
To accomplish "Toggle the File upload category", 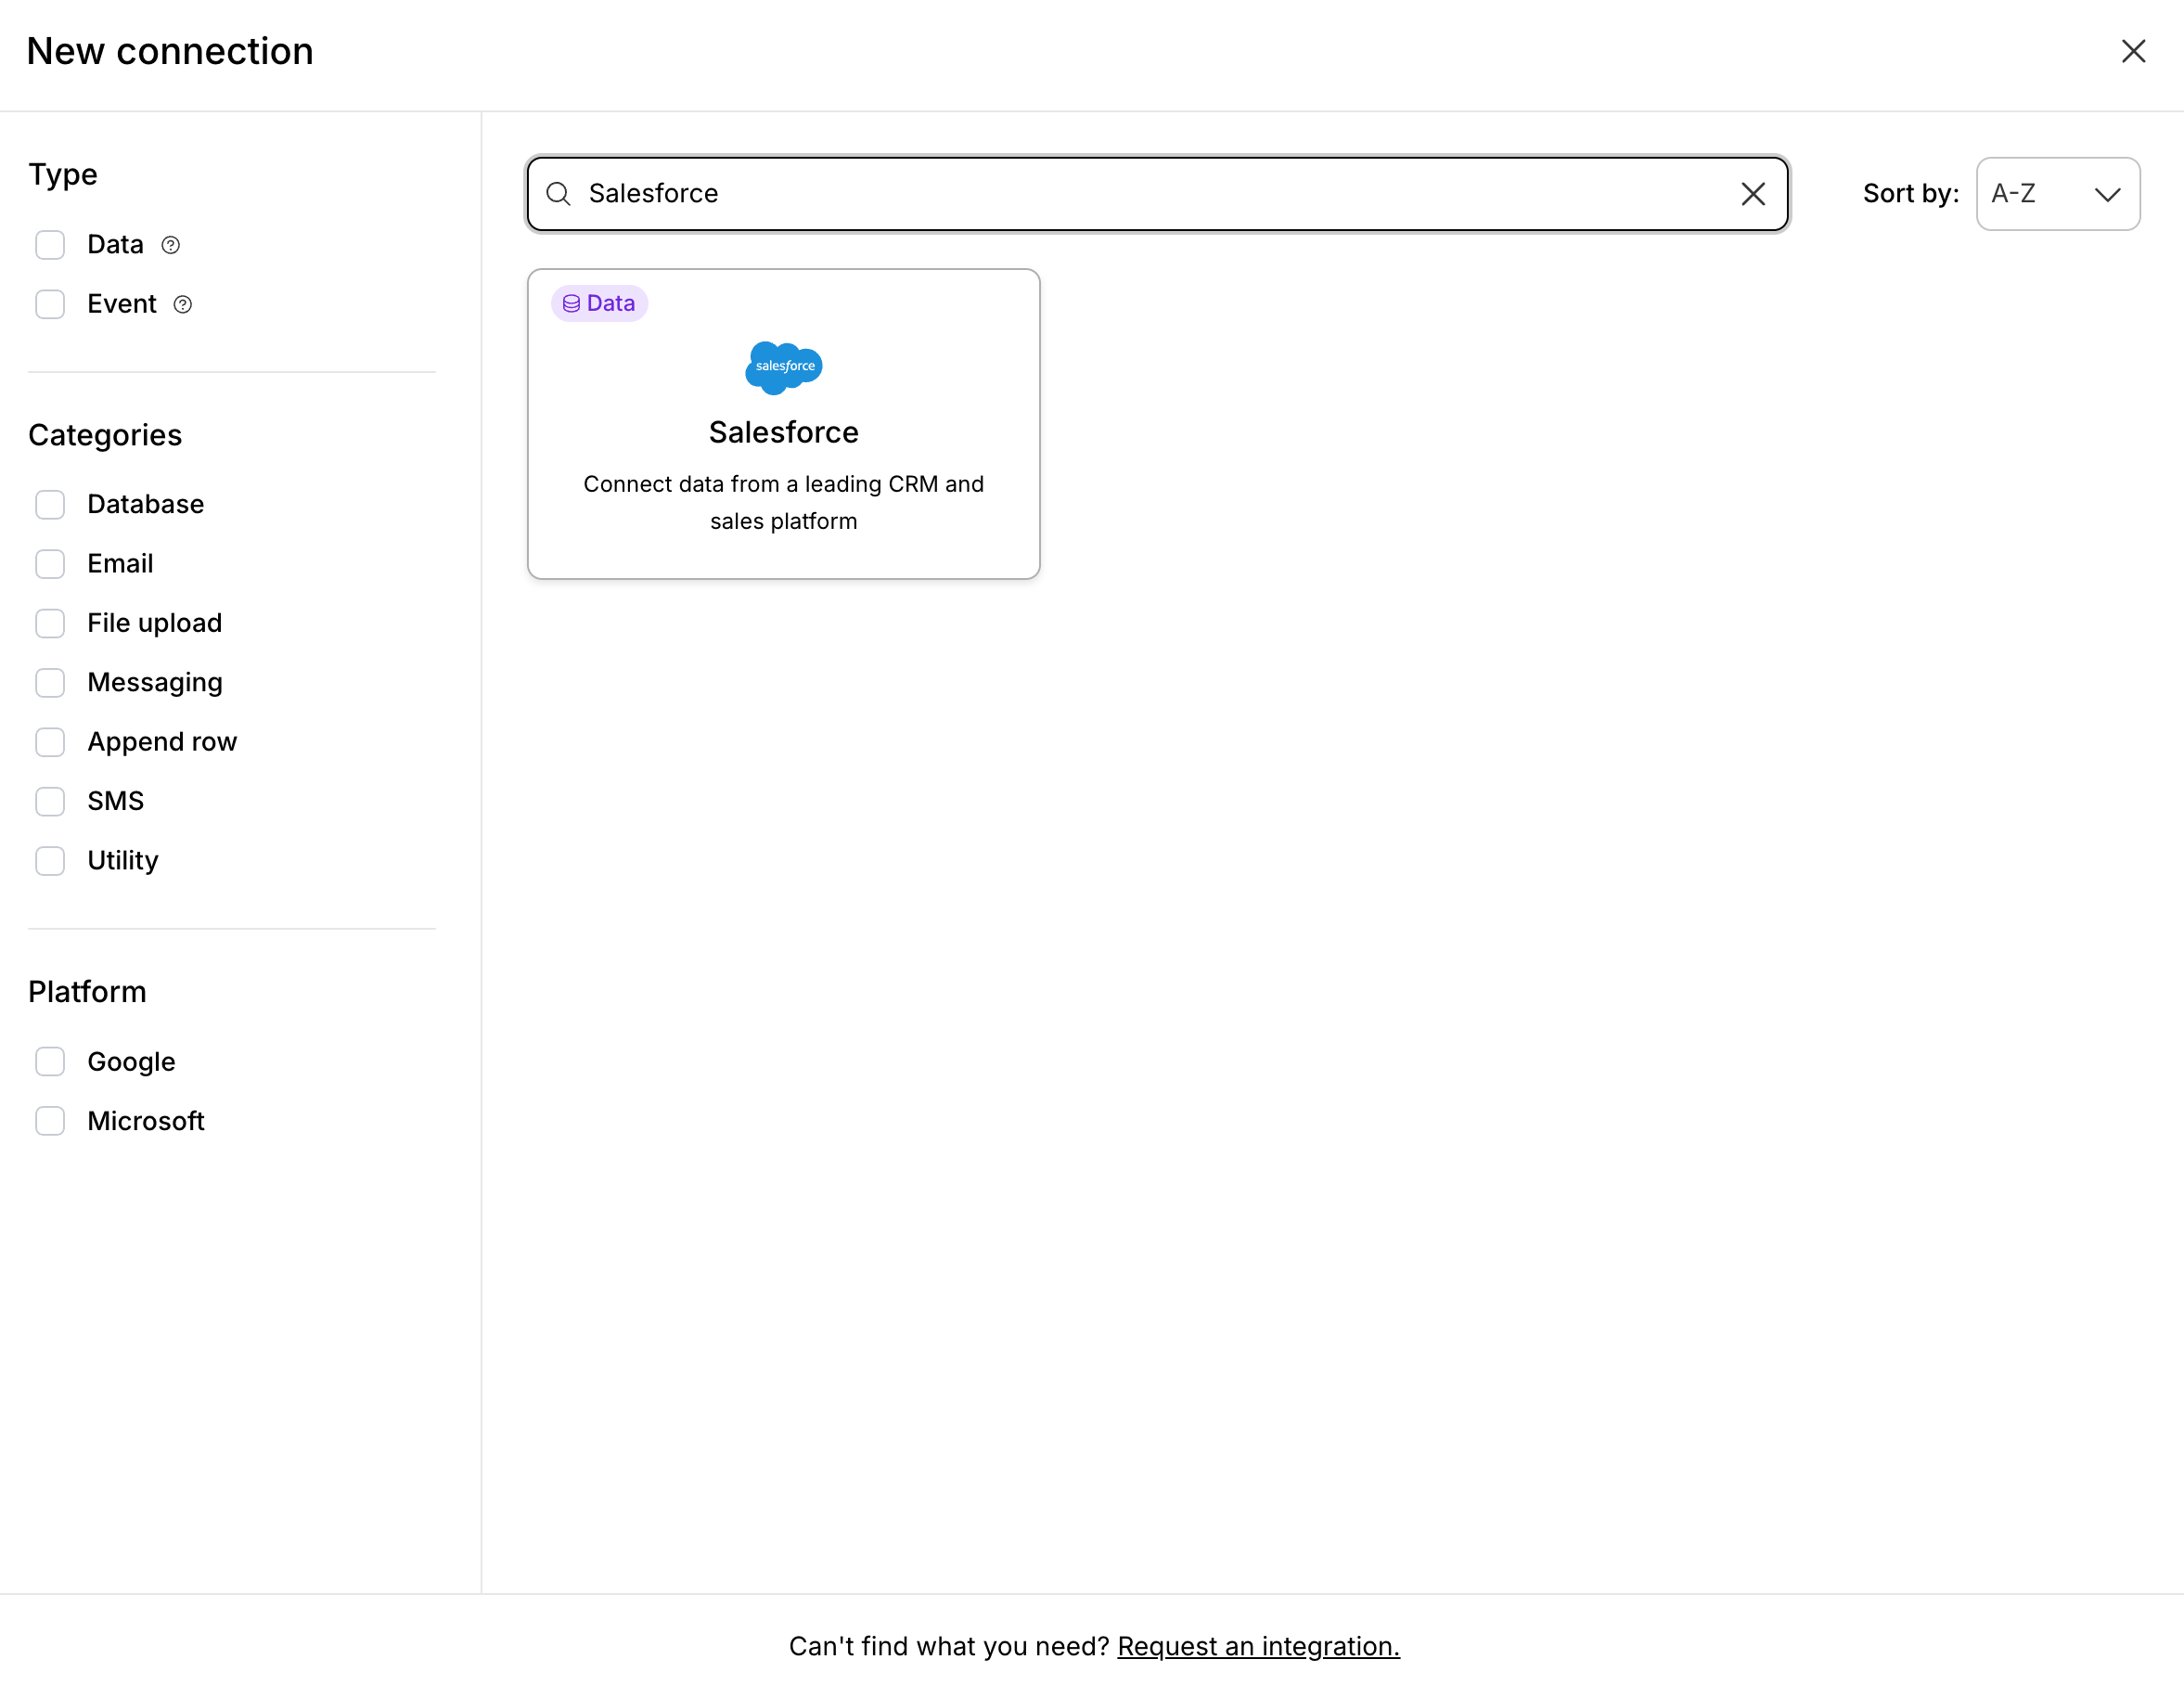I will [50, 623].
